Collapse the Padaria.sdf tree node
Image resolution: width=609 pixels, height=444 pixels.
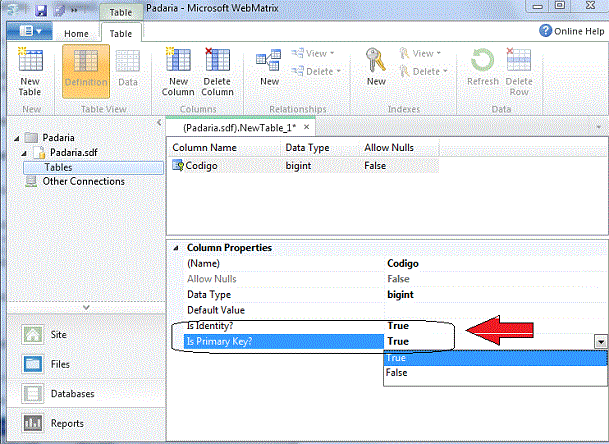(x=24, y=153)
